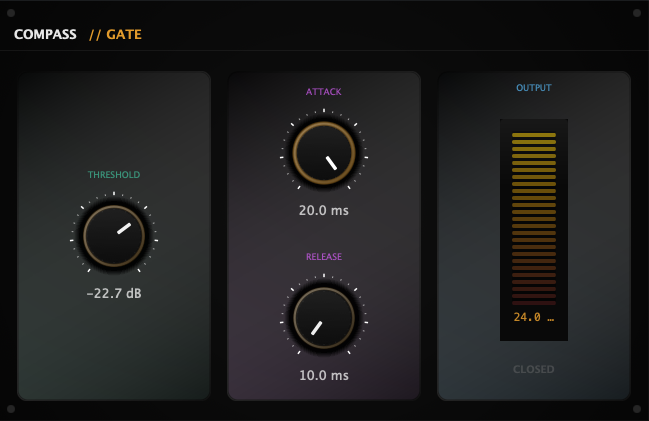Select the -22.7 dB threshold value

click(x=114, y=293)
